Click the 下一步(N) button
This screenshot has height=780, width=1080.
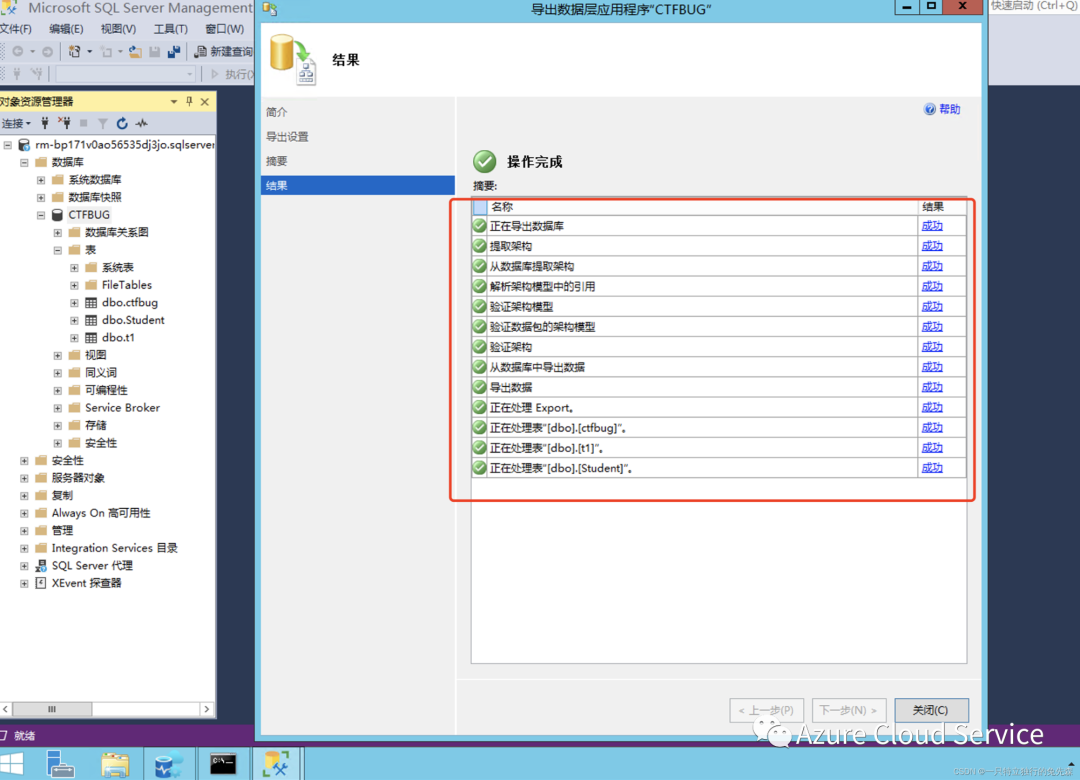pos(849,710)
